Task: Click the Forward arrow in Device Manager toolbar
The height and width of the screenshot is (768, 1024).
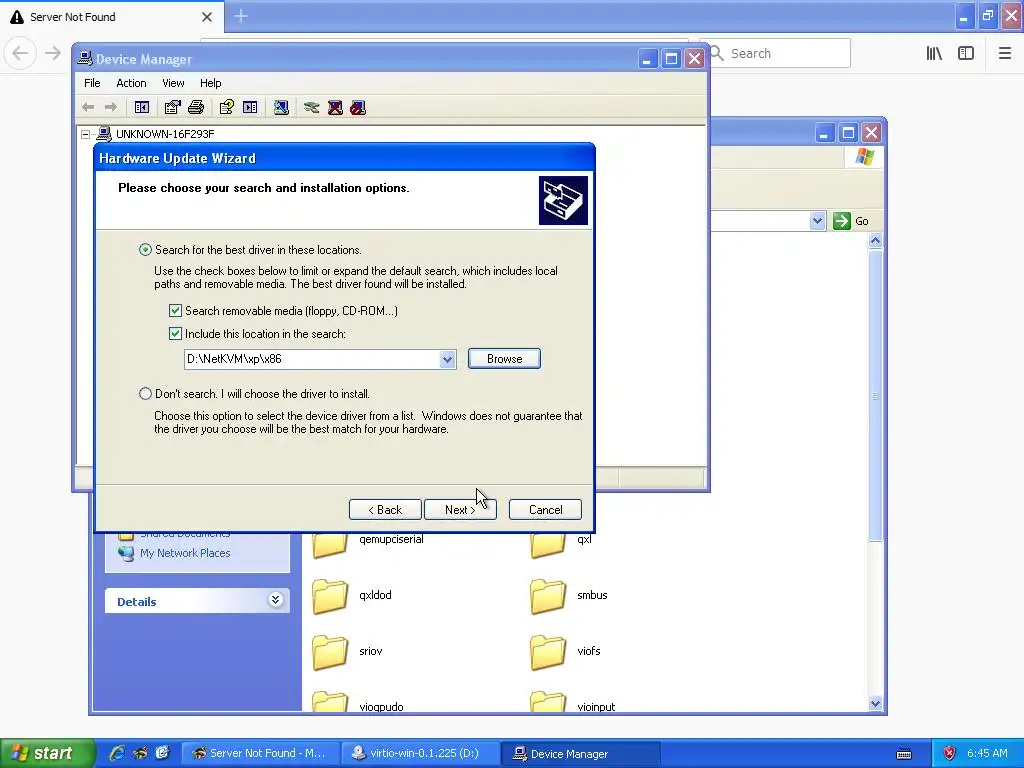Action: point(110,107)
